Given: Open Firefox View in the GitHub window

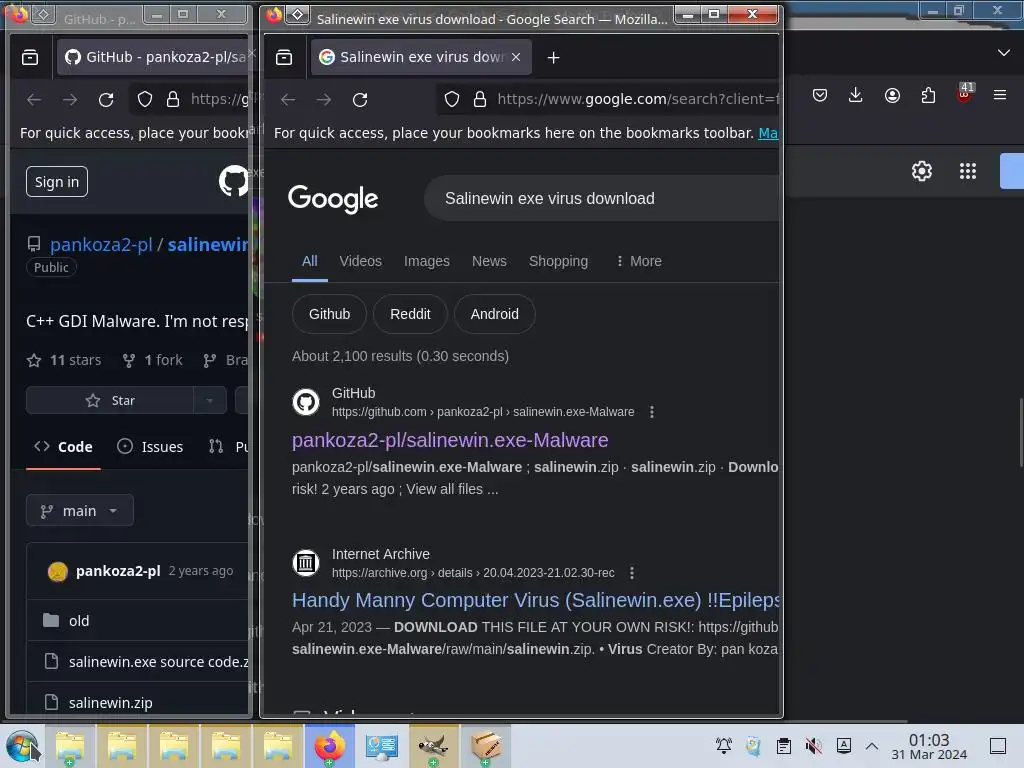Looking at the screenshot, I should click(30, 57).
